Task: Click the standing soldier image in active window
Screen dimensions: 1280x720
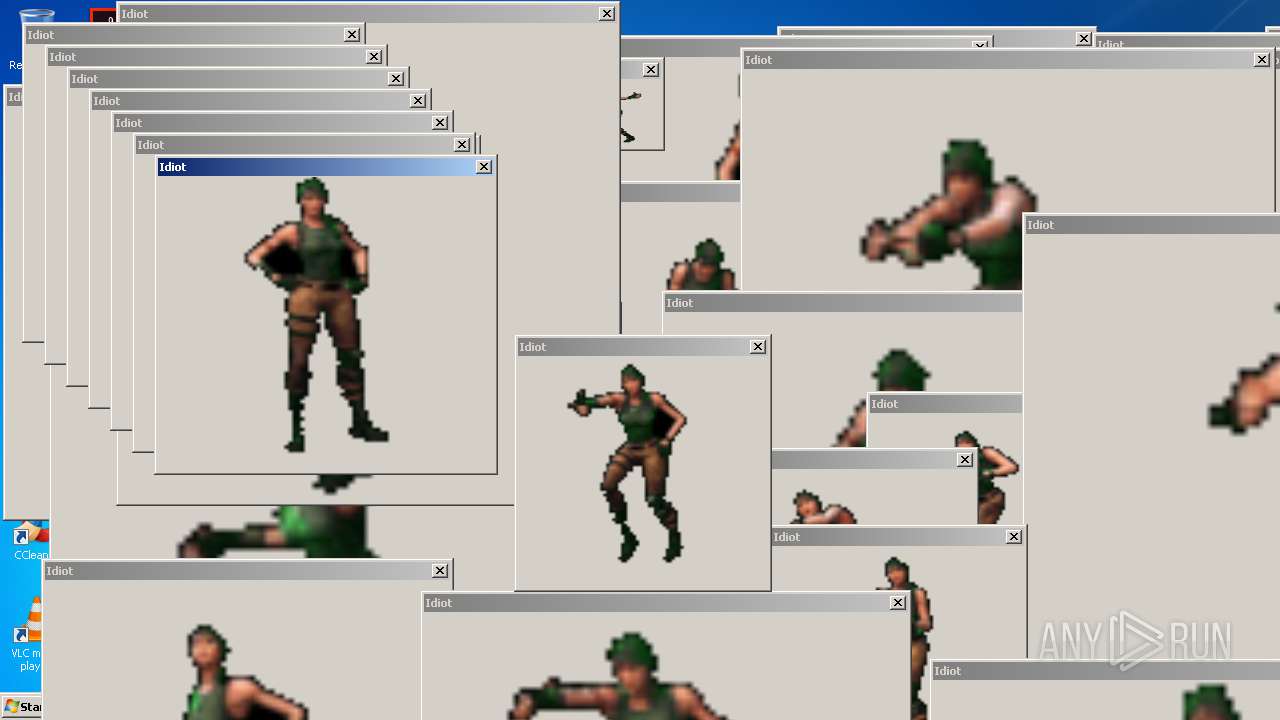Action: 317,315
